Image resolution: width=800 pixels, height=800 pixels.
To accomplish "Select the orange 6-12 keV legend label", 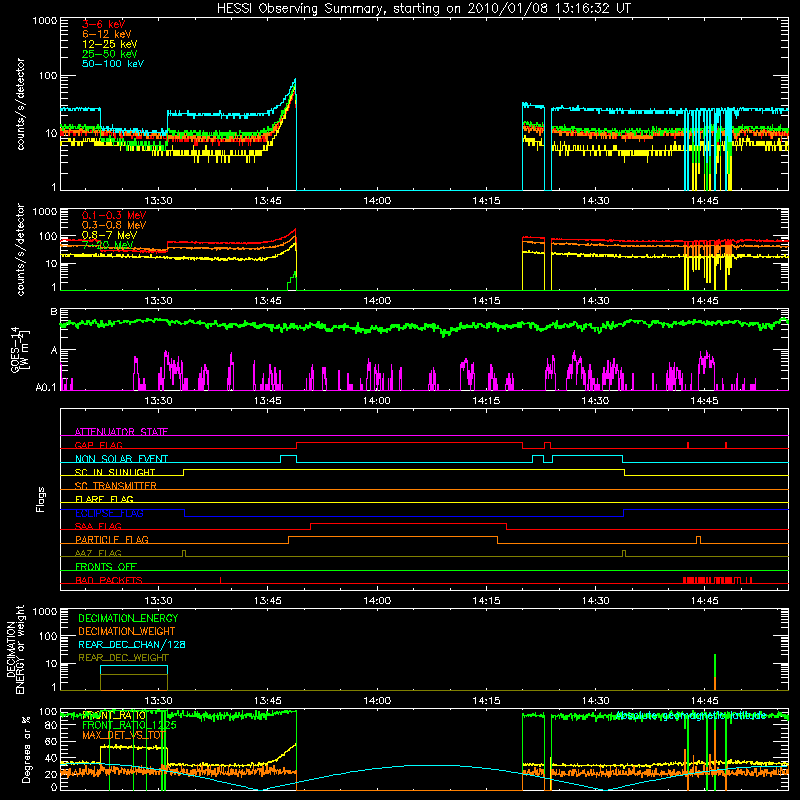I will coord(107,34).
